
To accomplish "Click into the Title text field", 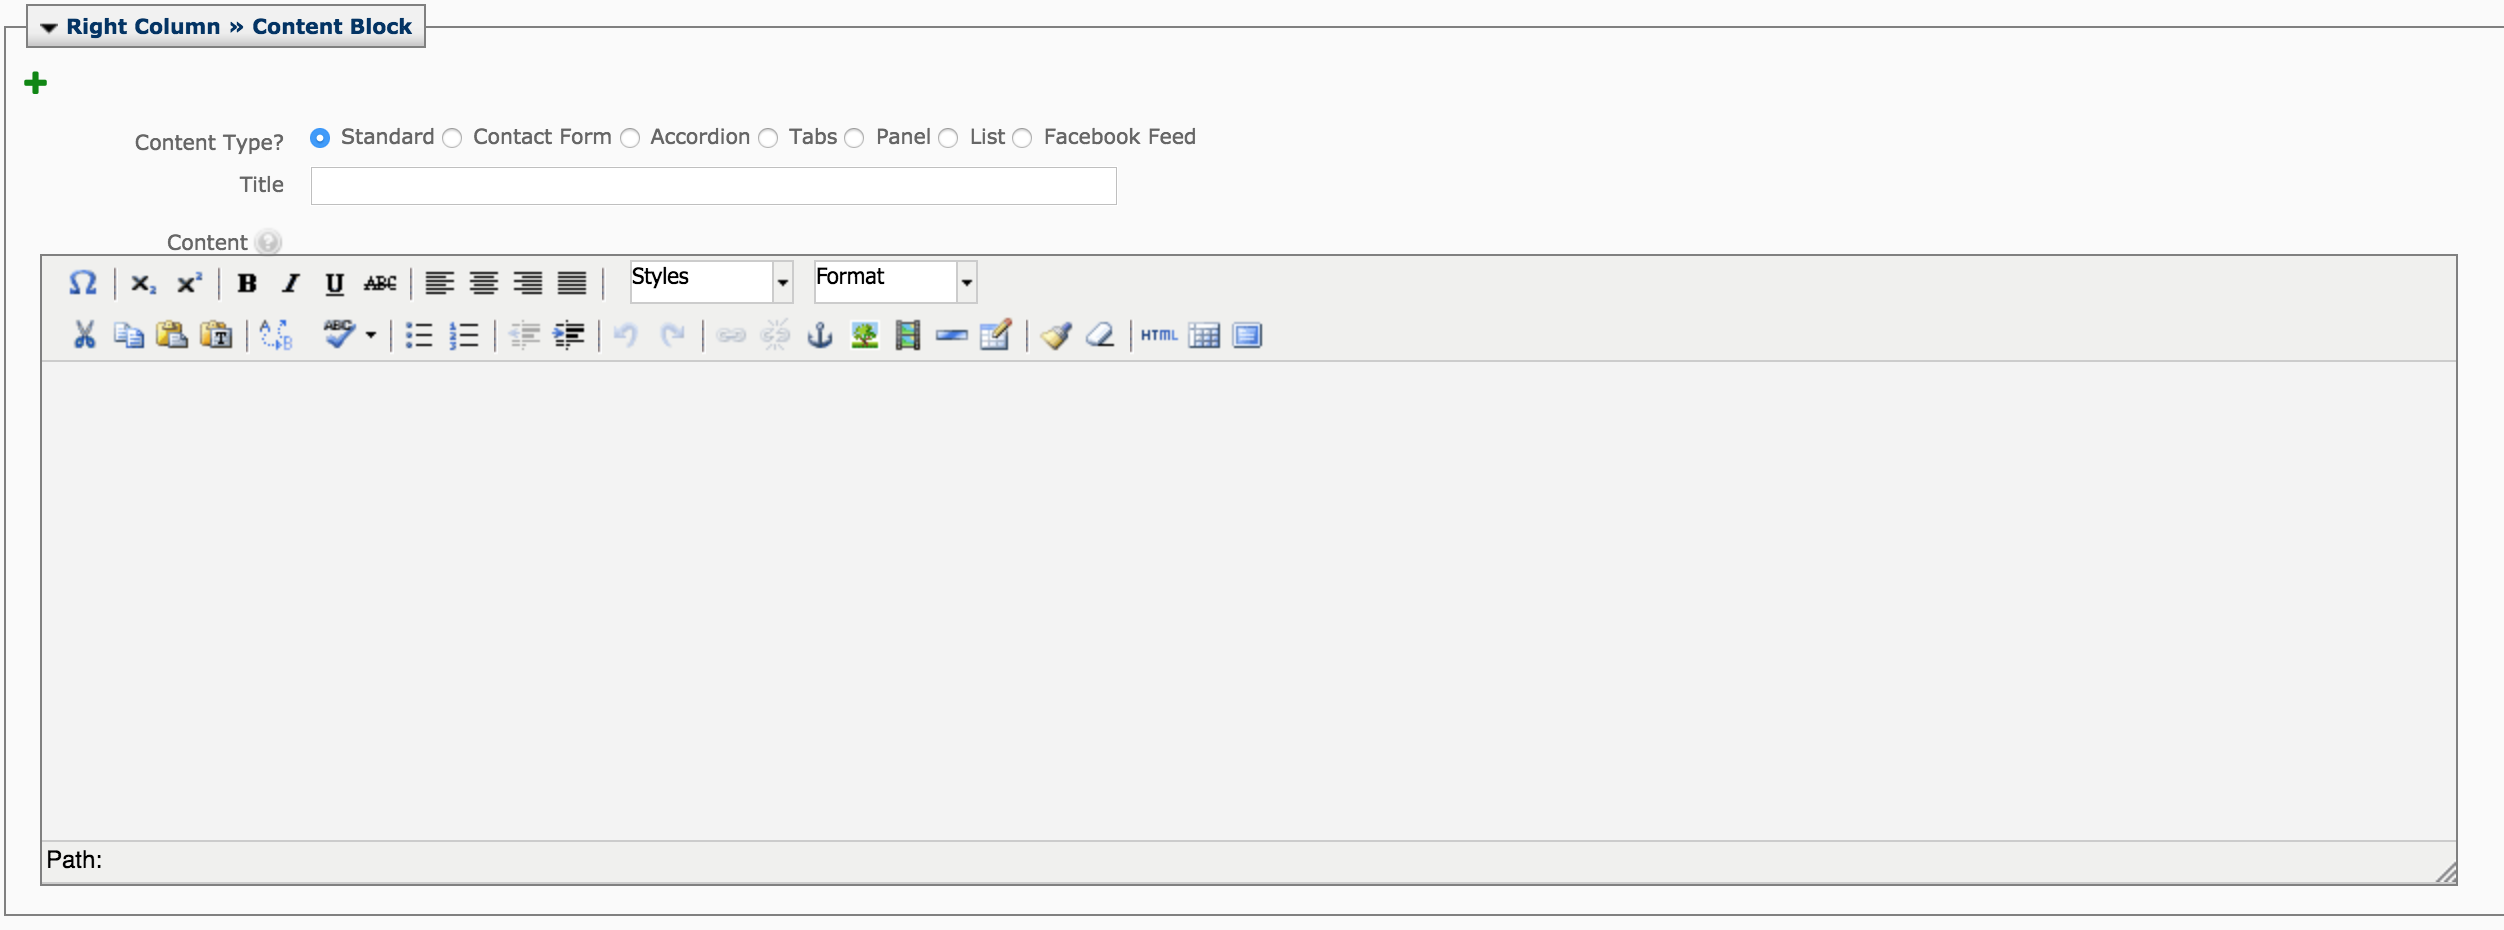I will (x=713, y=186).
